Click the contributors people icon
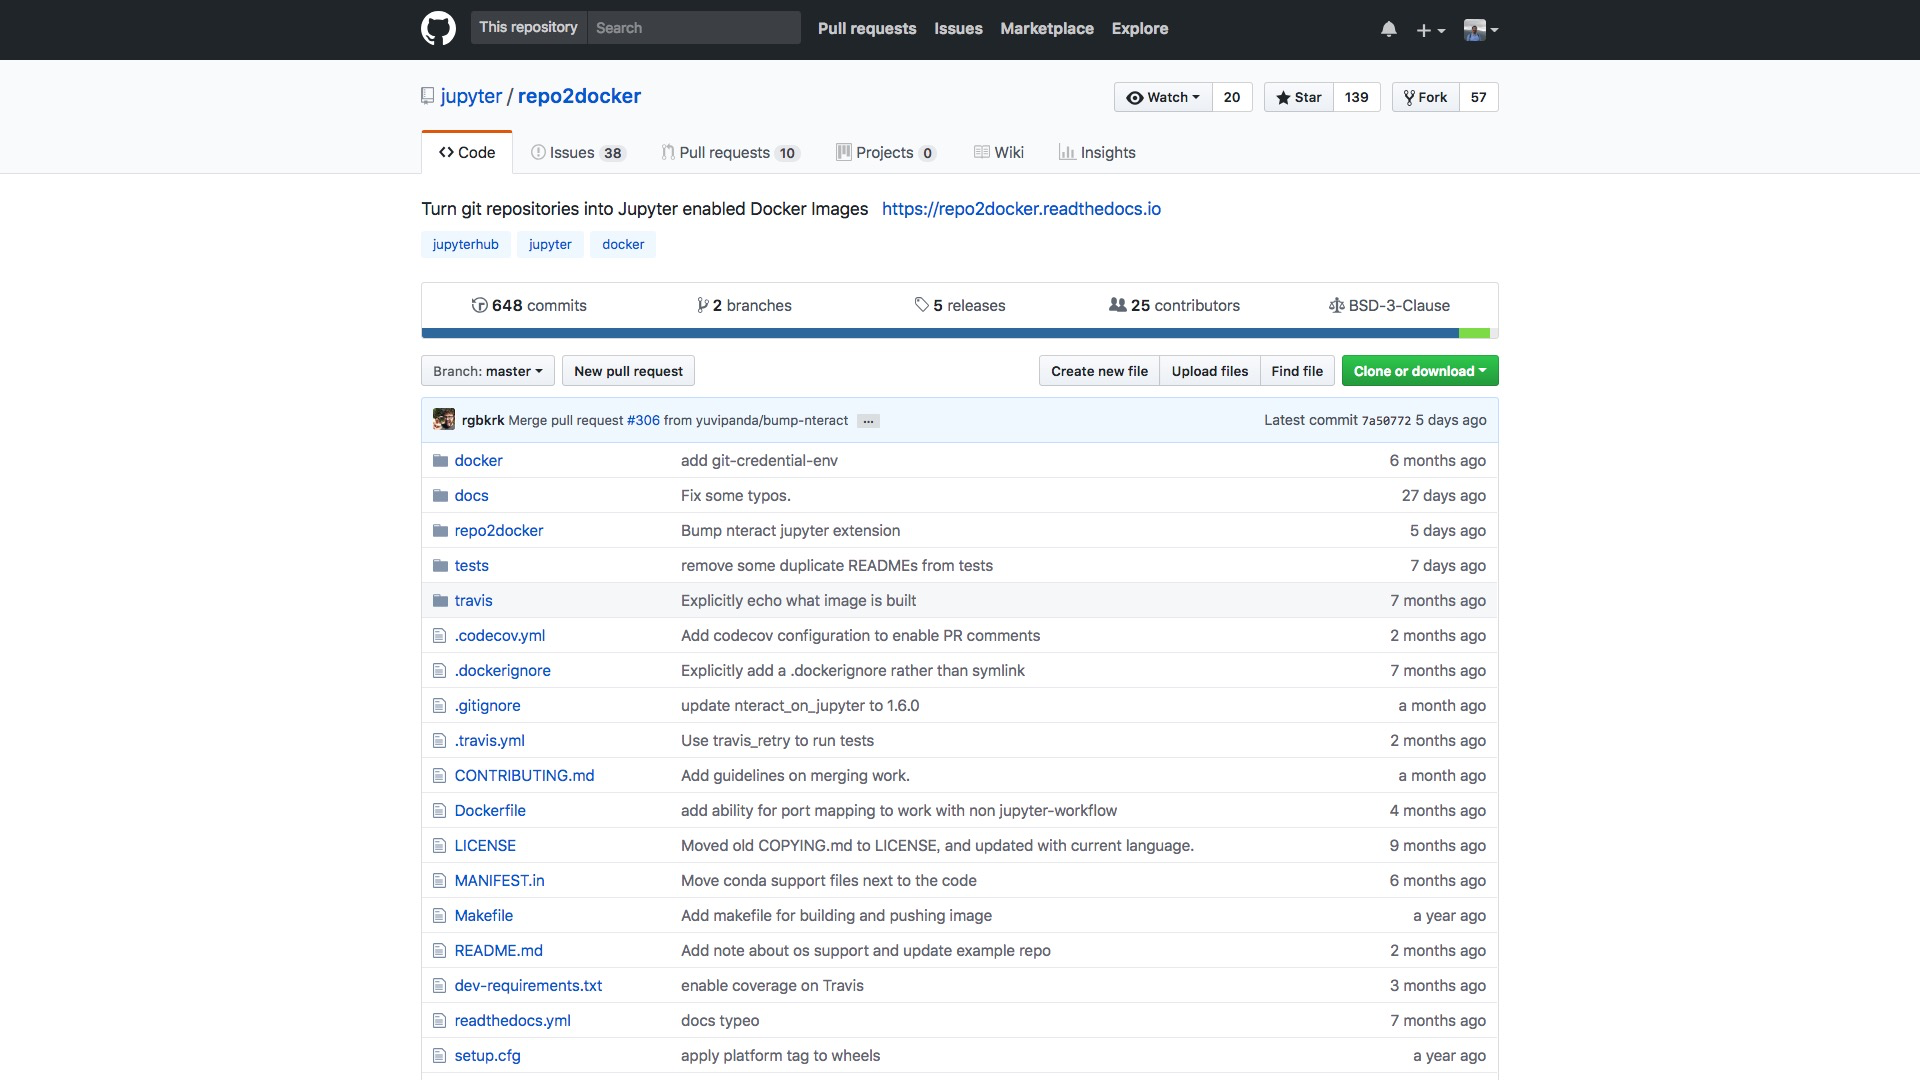Viewport: 1920px width, 1080px height. pyautogui.click(x=1117, y=305)
